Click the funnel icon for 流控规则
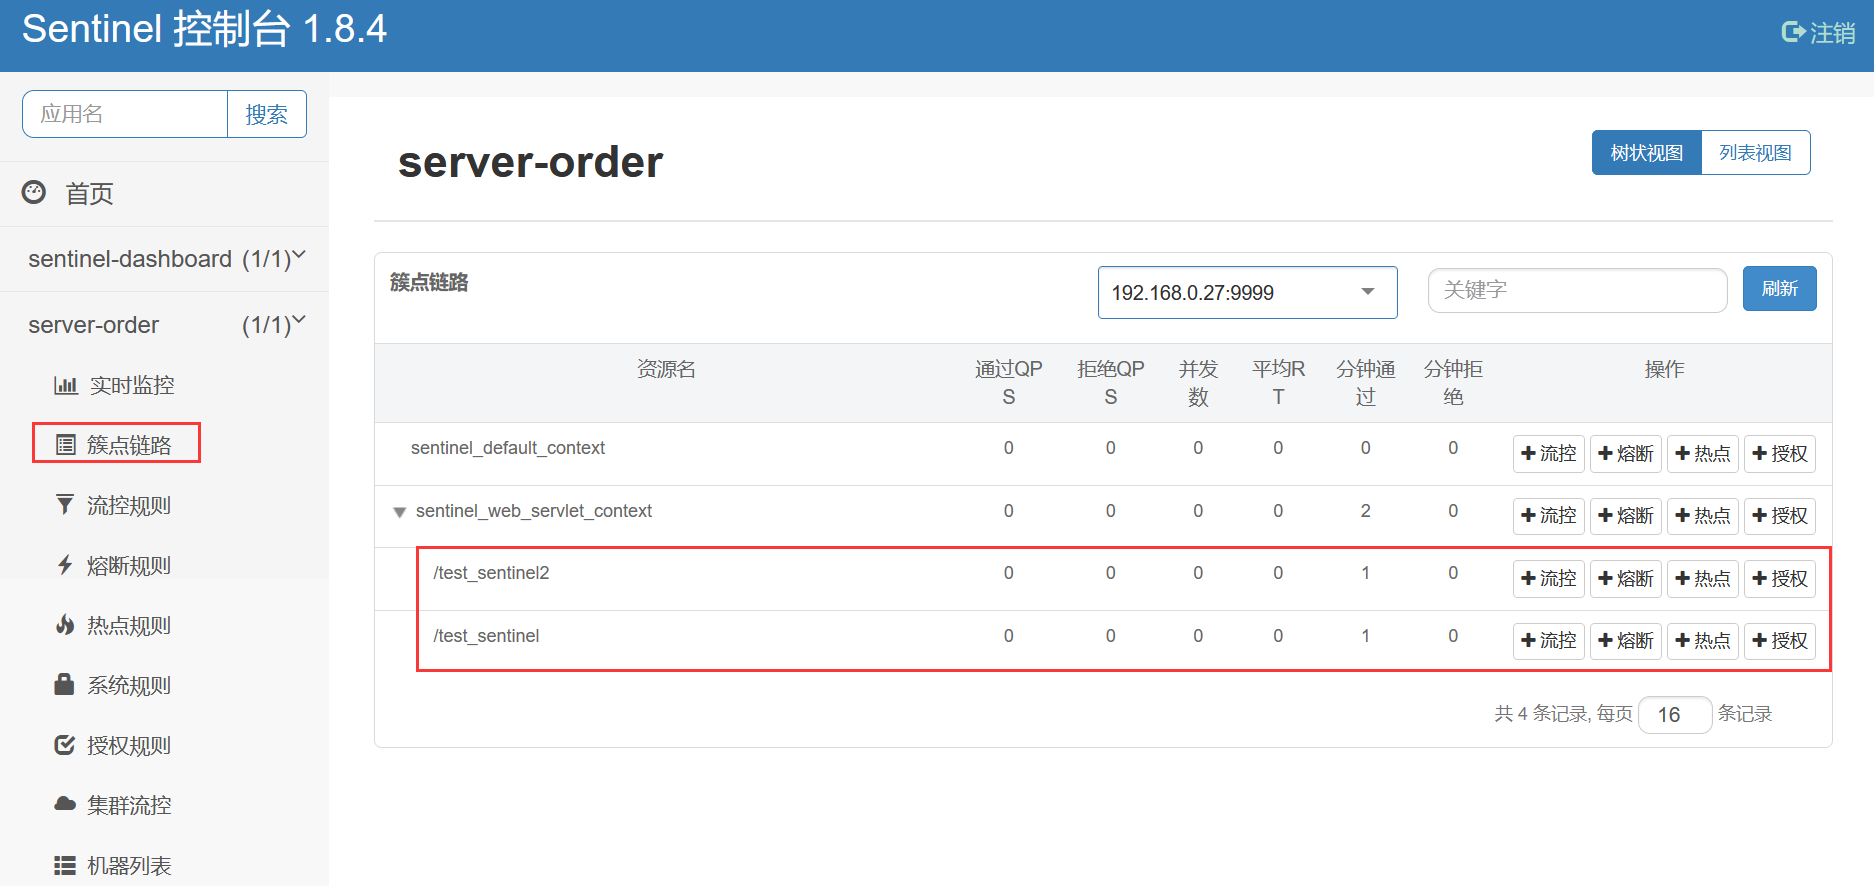Screen dimensions: 1874x886 pyautogui.click(x=65, y=505)
